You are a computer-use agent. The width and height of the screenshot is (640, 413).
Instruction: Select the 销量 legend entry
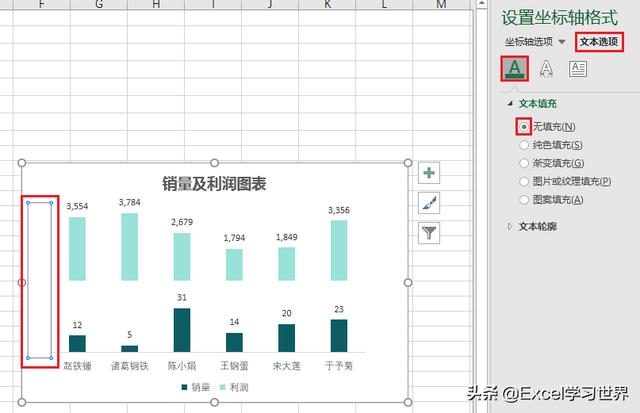click(x=196, y=387)
